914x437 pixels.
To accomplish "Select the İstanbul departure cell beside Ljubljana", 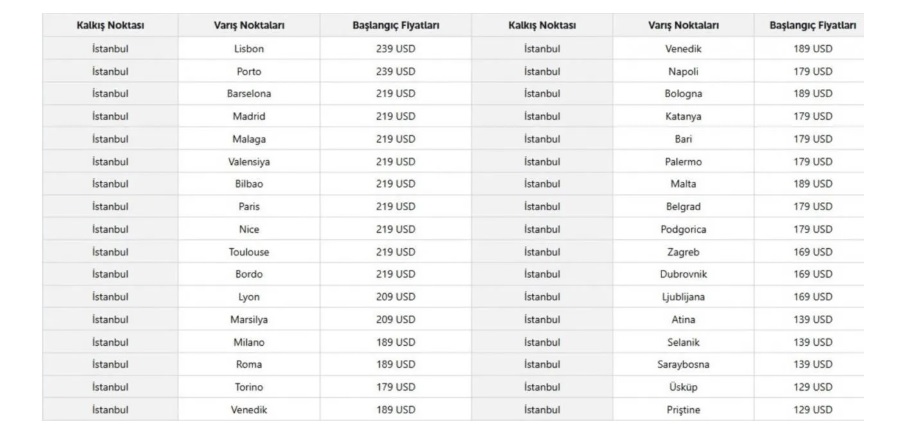I will coord(541,297).
